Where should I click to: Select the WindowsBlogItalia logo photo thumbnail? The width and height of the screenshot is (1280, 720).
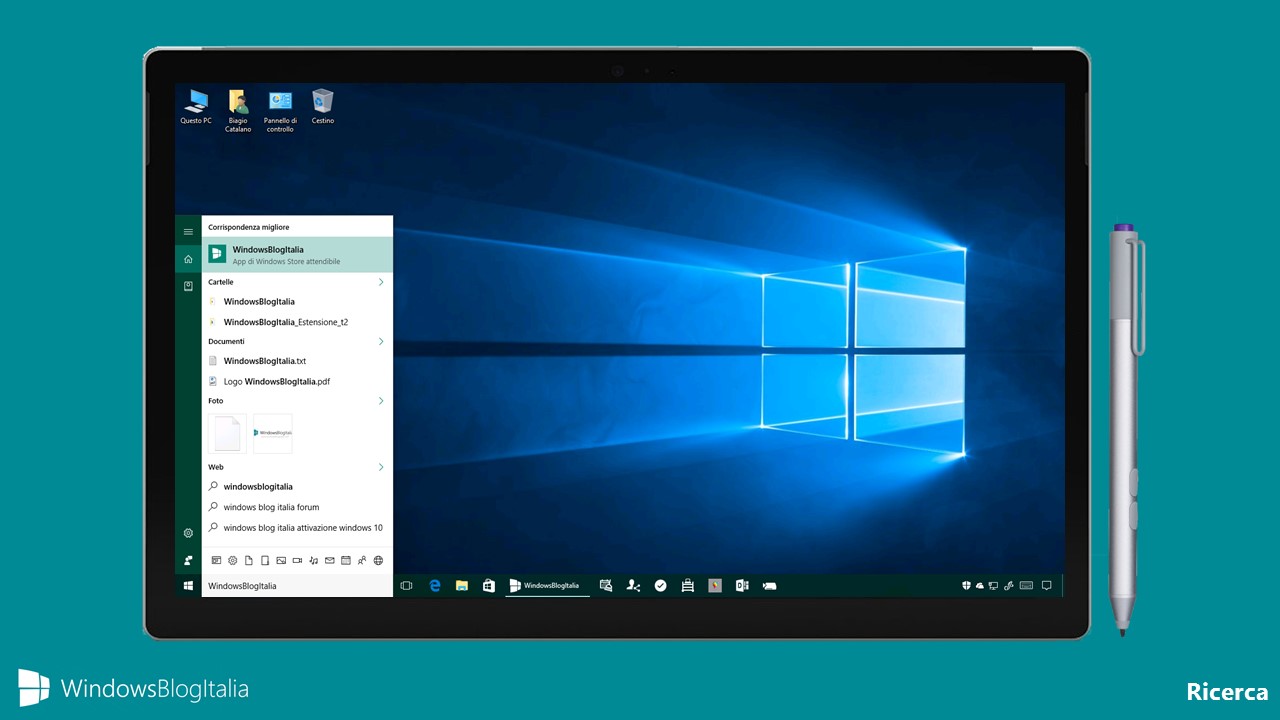273,433
